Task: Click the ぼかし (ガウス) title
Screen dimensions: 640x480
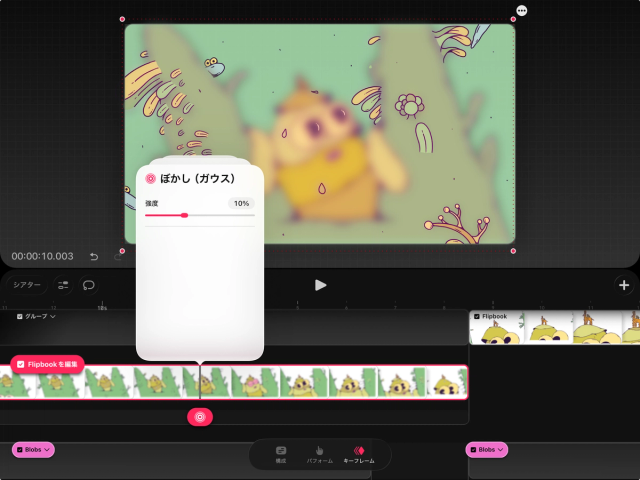Action: [198, 178]
